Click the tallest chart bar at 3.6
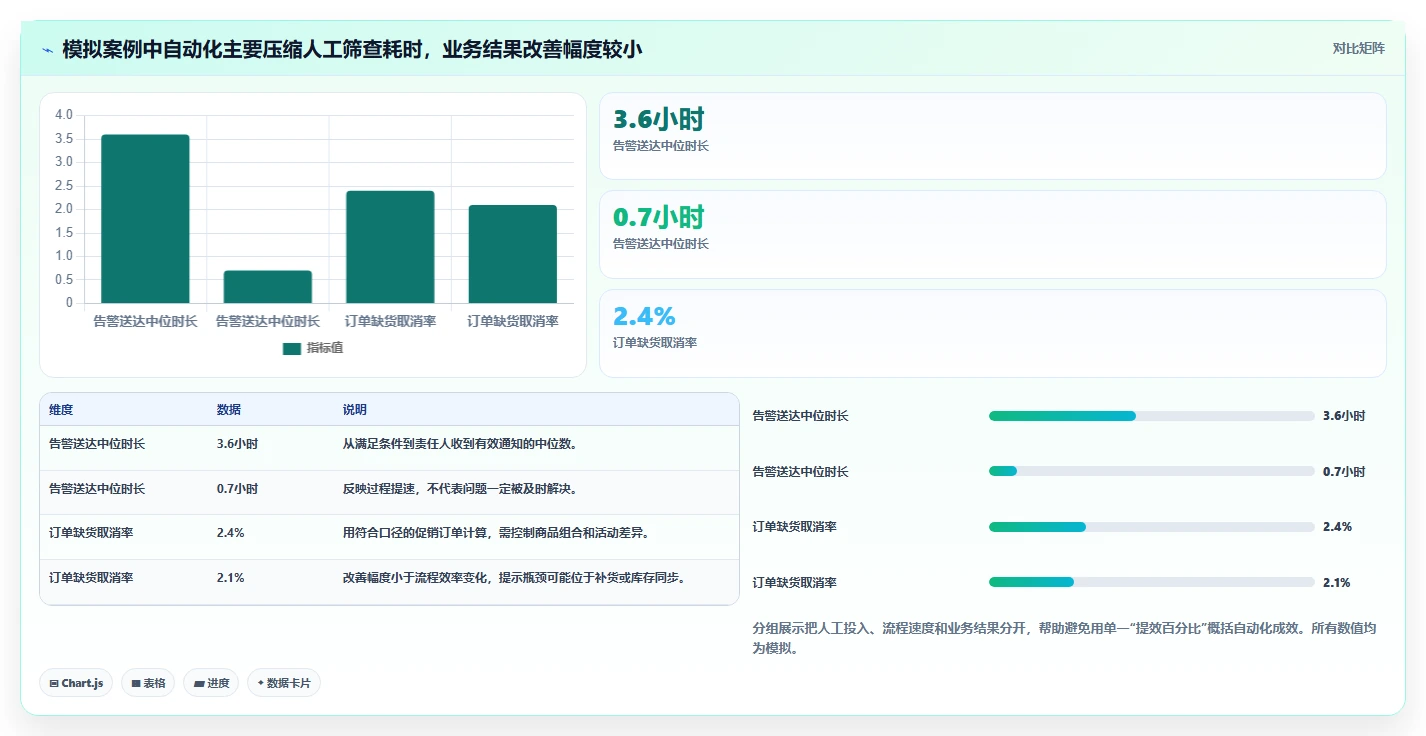The image size is (1426, 736). [145, 219]
